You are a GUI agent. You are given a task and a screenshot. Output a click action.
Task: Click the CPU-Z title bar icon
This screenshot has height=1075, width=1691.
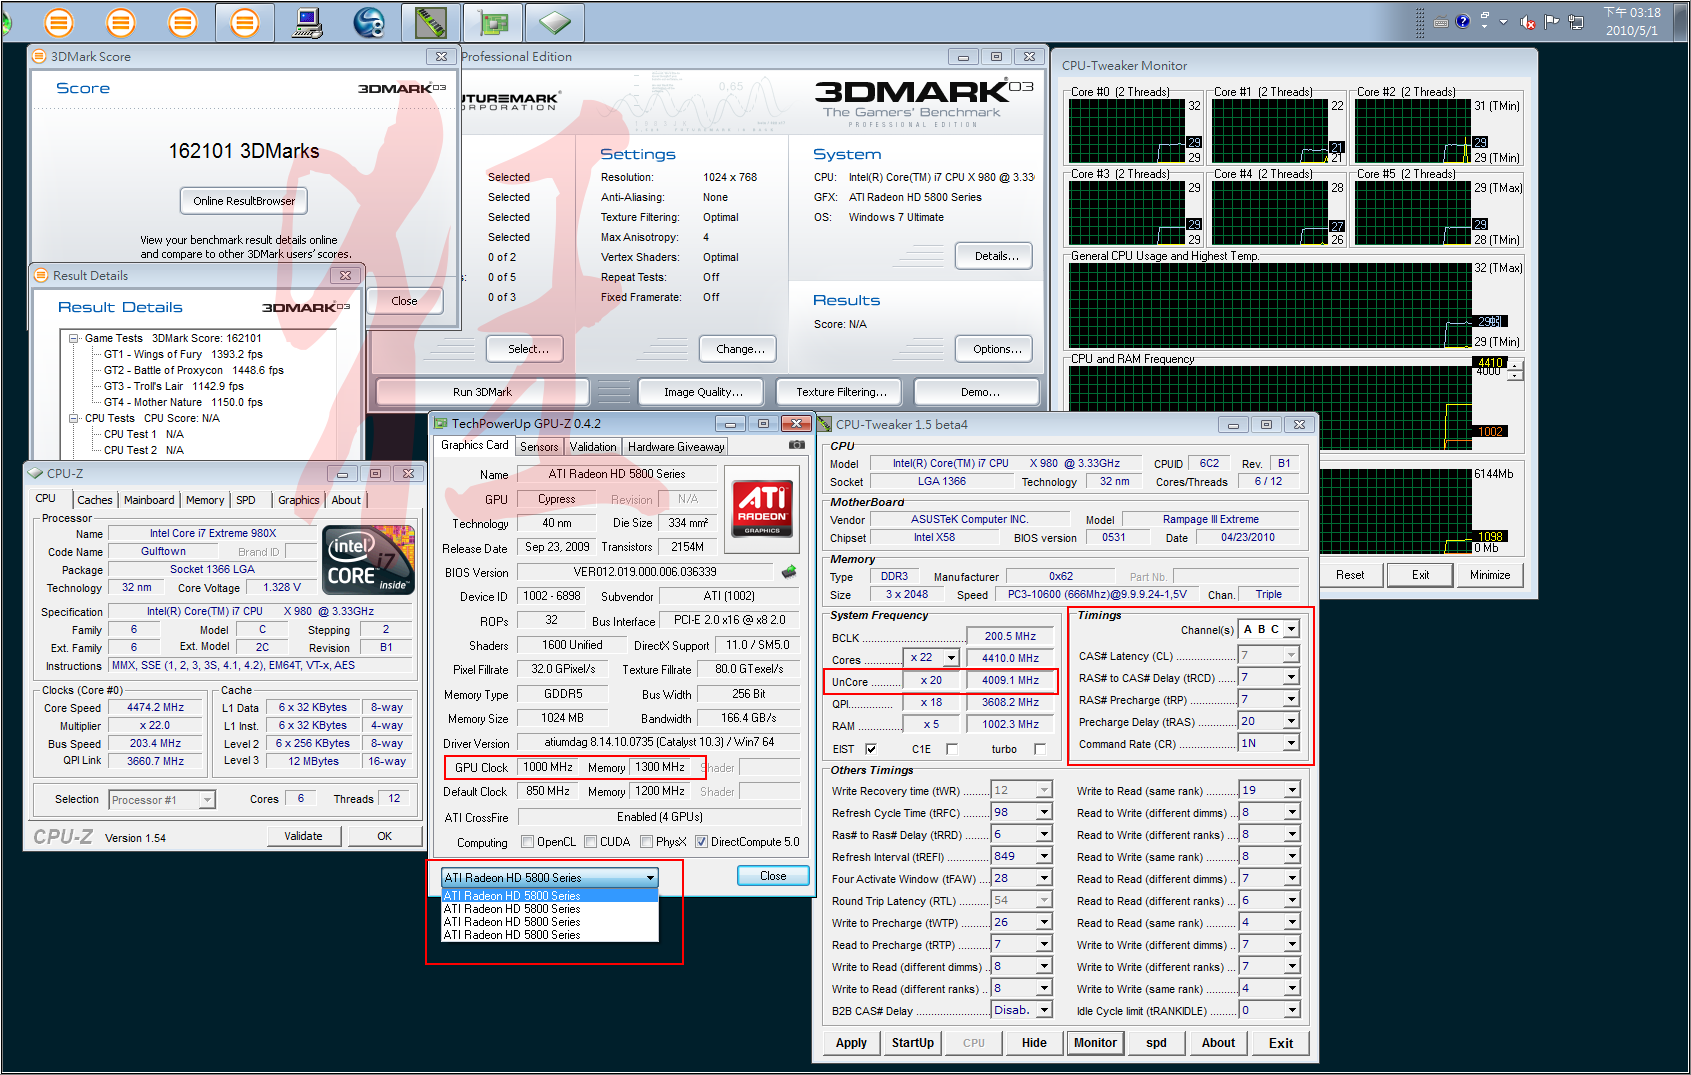coord(36,474)
